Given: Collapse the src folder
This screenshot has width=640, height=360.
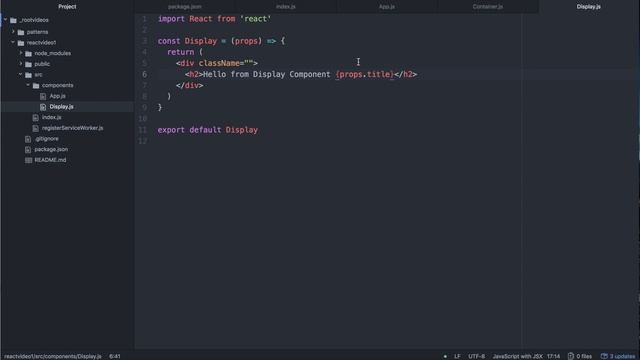Looking at the screenshot, I should tap(21, 74).
